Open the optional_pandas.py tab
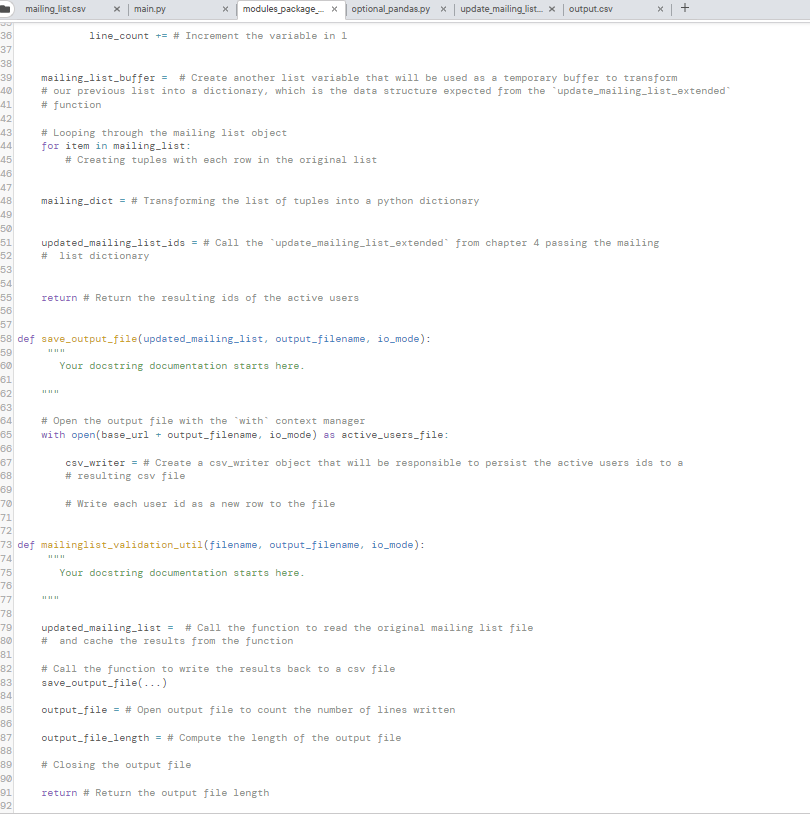The width and height of the screenshot is (810, 816). tap(390, 8)
